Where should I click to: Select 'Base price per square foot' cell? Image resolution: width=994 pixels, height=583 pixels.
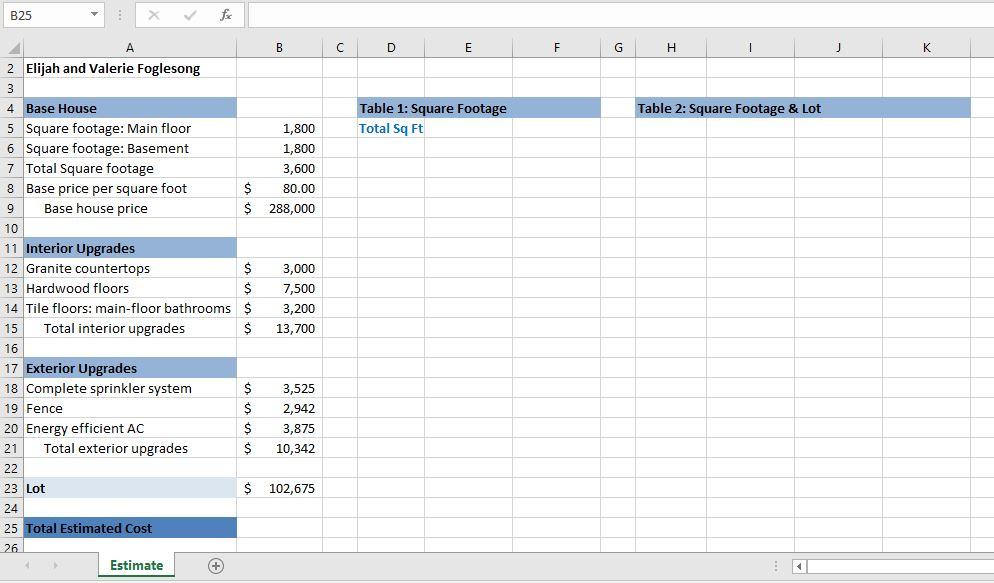[130, 188]
